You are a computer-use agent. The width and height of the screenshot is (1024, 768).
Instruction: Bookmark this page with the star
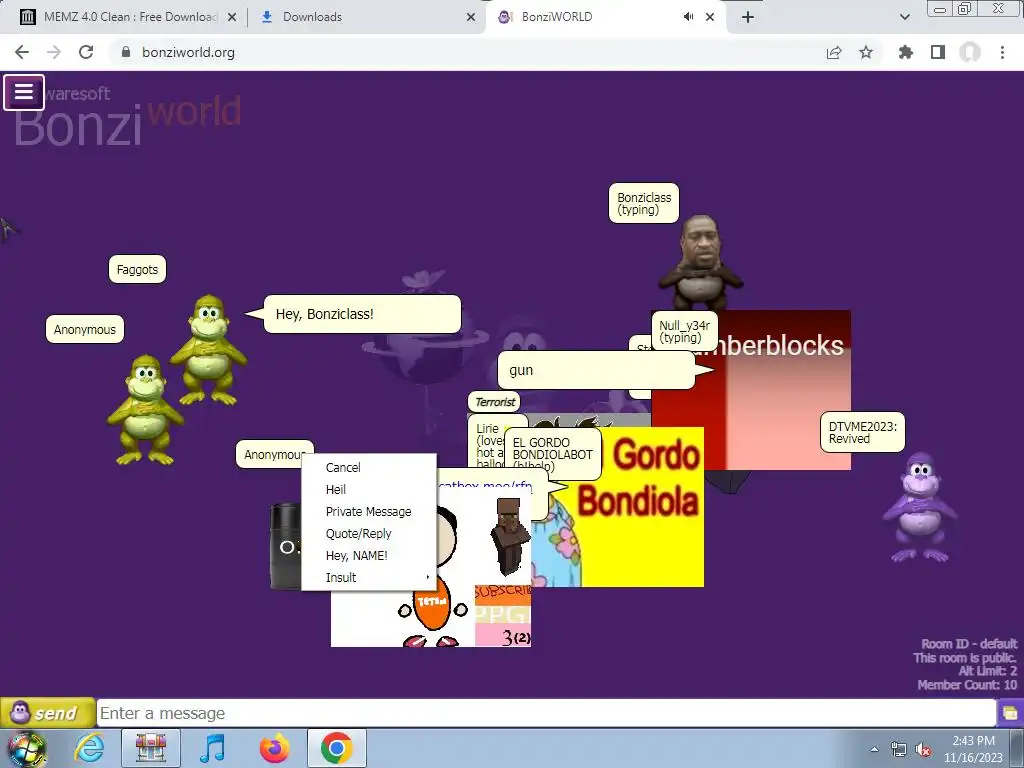(x=866, y=52)
